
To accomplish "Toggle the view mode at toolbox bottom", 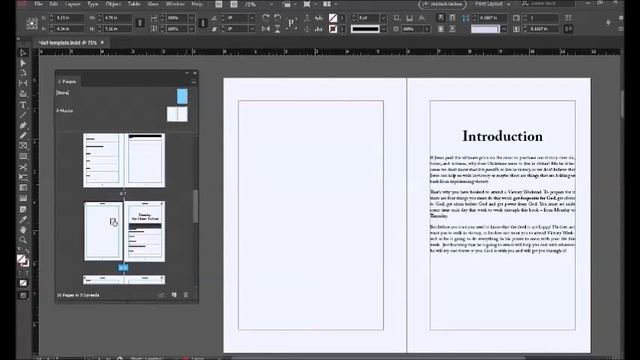I will tap(23, 295).
